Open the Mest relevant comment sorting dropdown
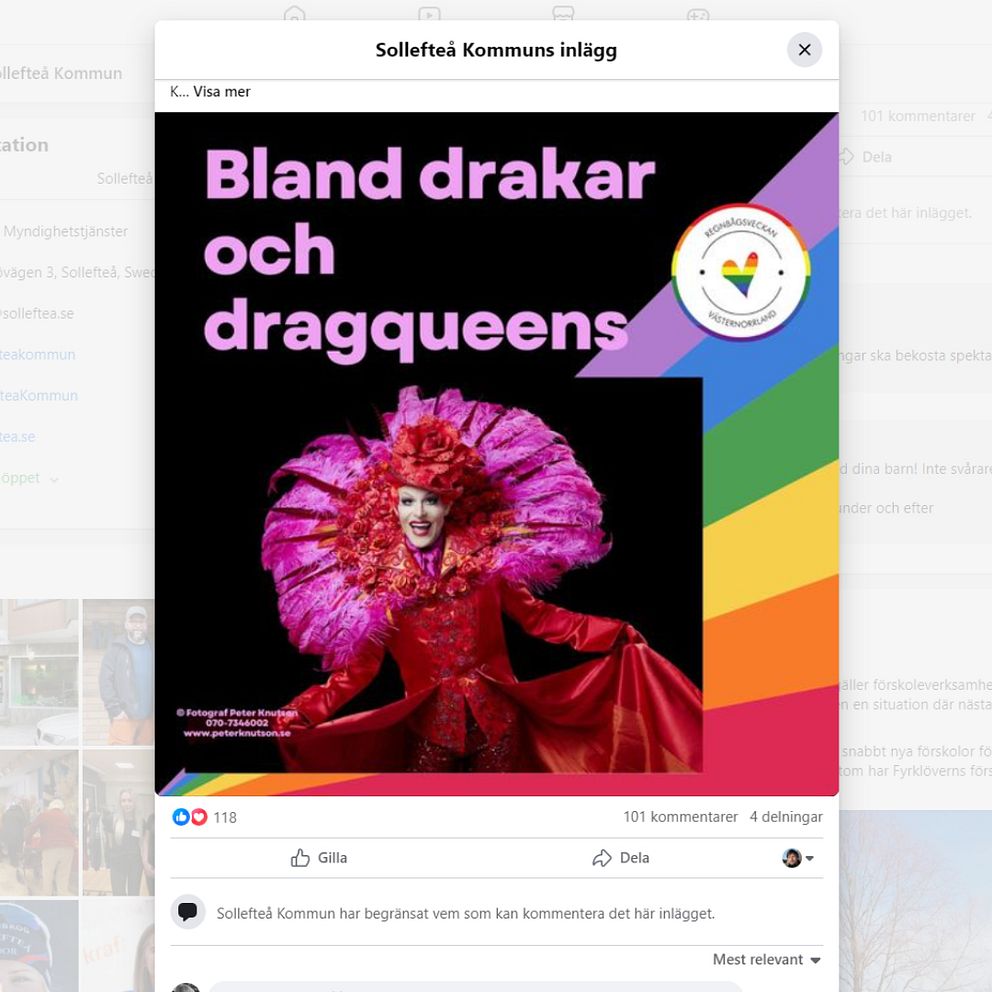 pyautogui.click(x=766, y=960)
